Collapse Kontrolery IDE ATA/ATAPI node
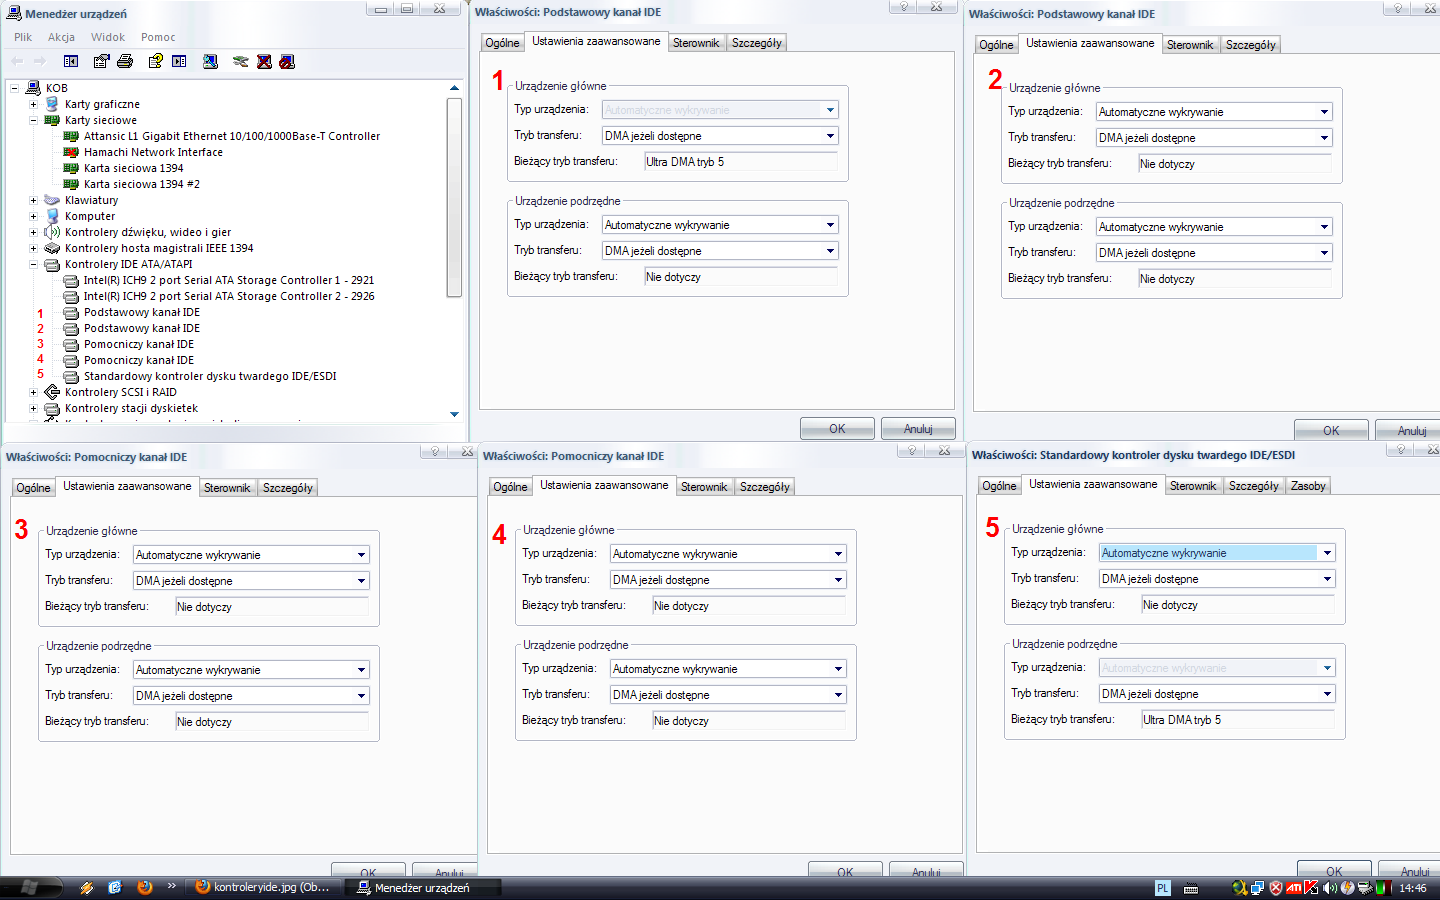 [33, 264]
